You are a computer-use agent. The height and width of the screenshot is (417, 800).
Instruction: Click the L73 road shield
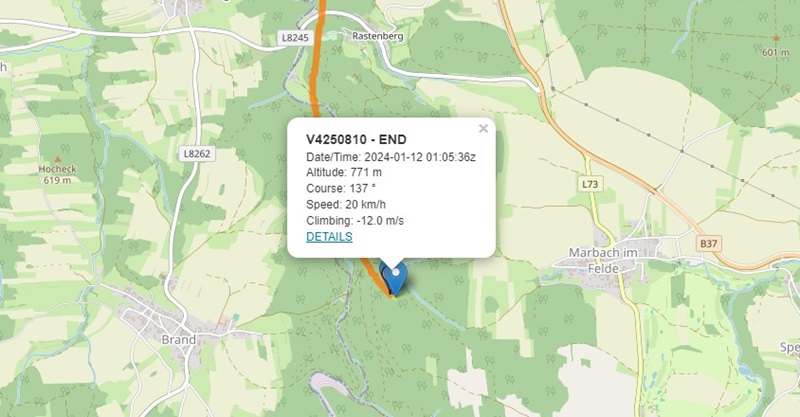tap(590, 183)
